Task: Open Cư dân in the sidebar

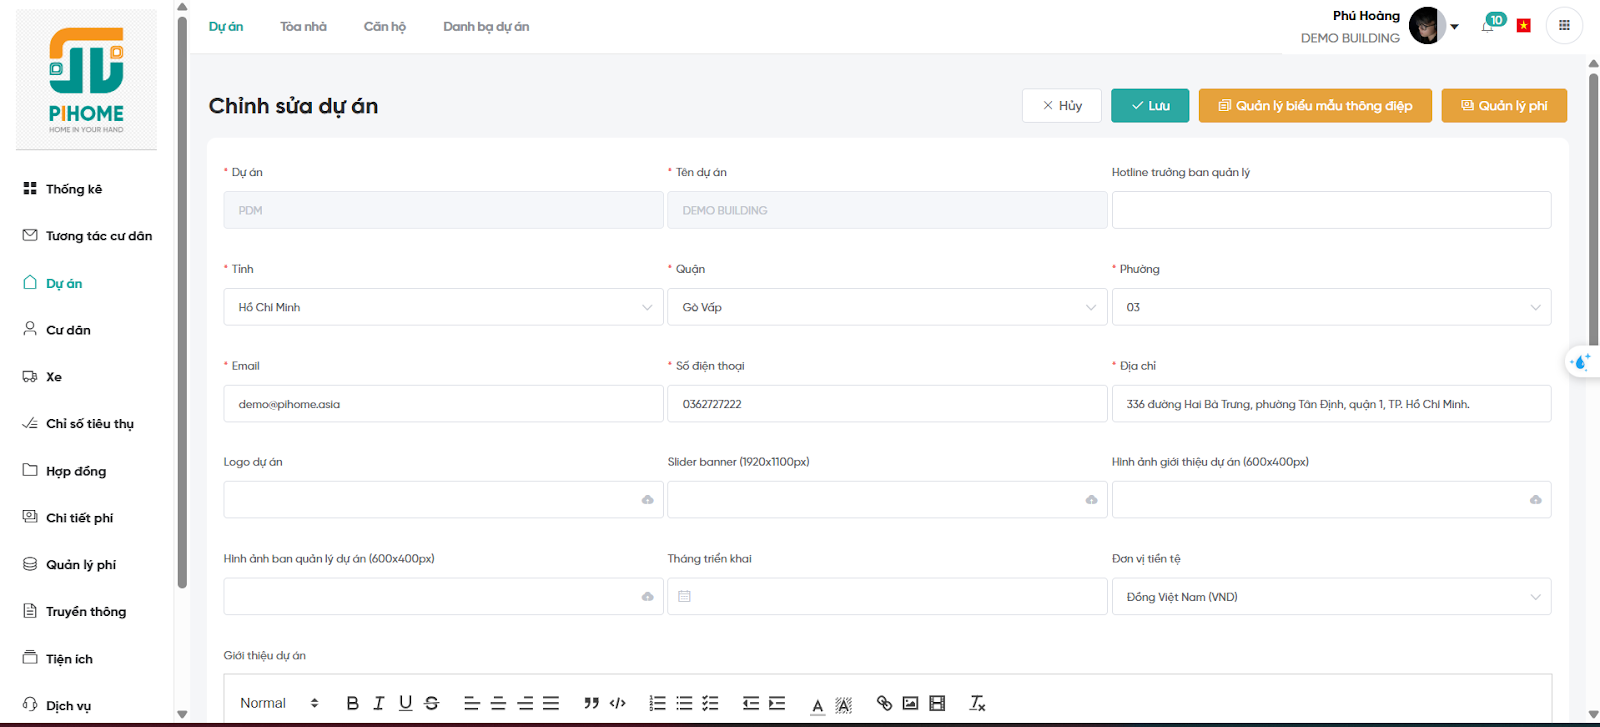Action: click(68, 330)
